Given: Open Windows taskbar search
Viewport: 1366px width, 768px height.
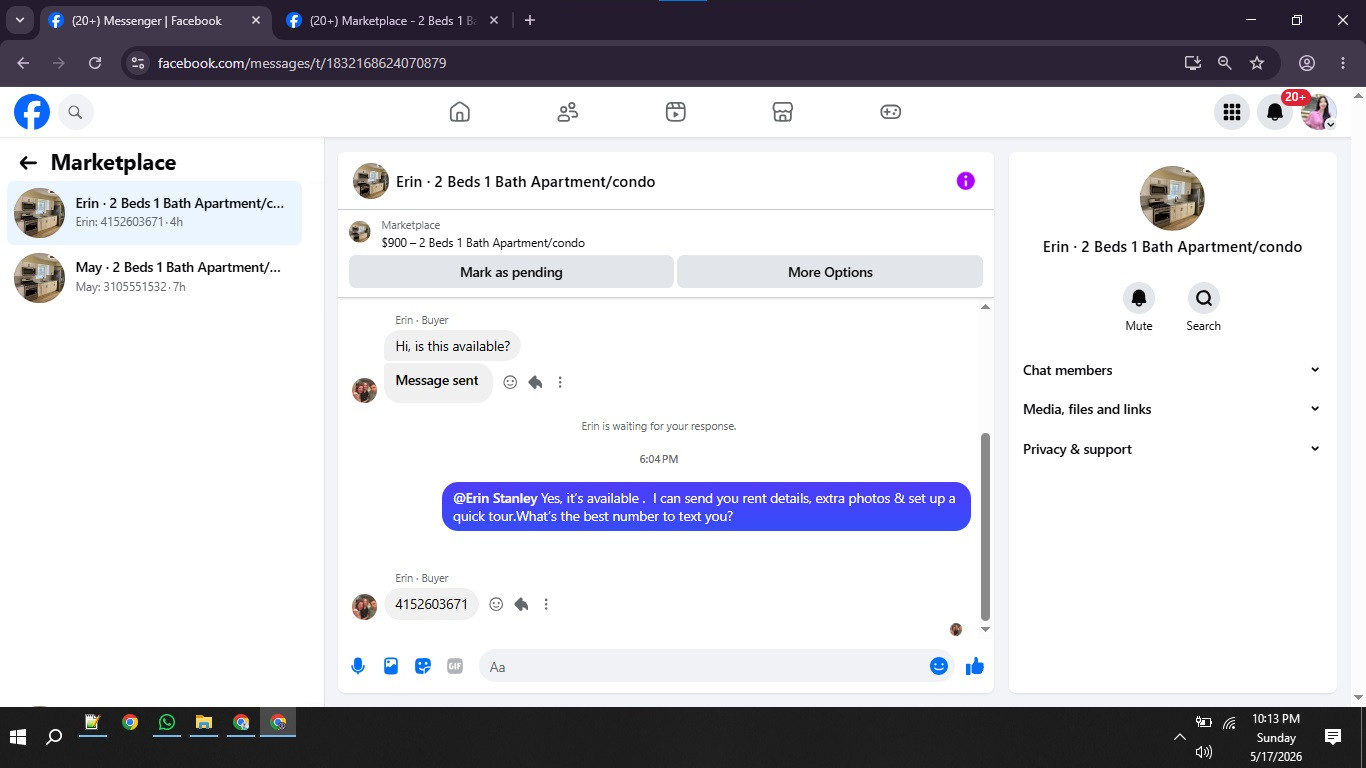Looking at the screenshot, I should pos(55,737).
